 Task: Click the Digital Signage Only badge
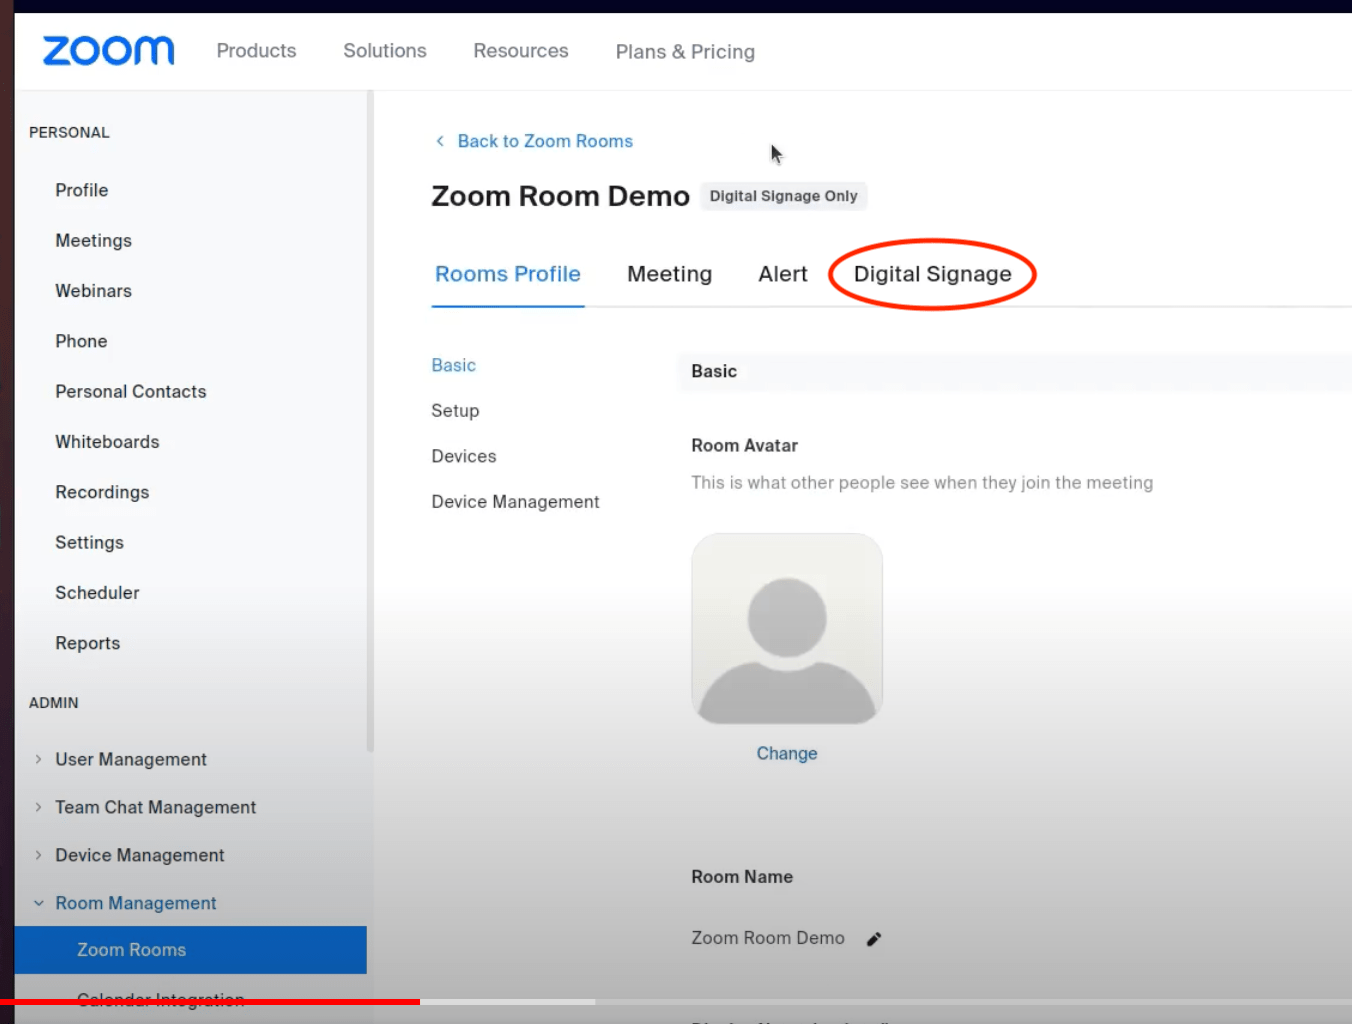pos(783,196)
